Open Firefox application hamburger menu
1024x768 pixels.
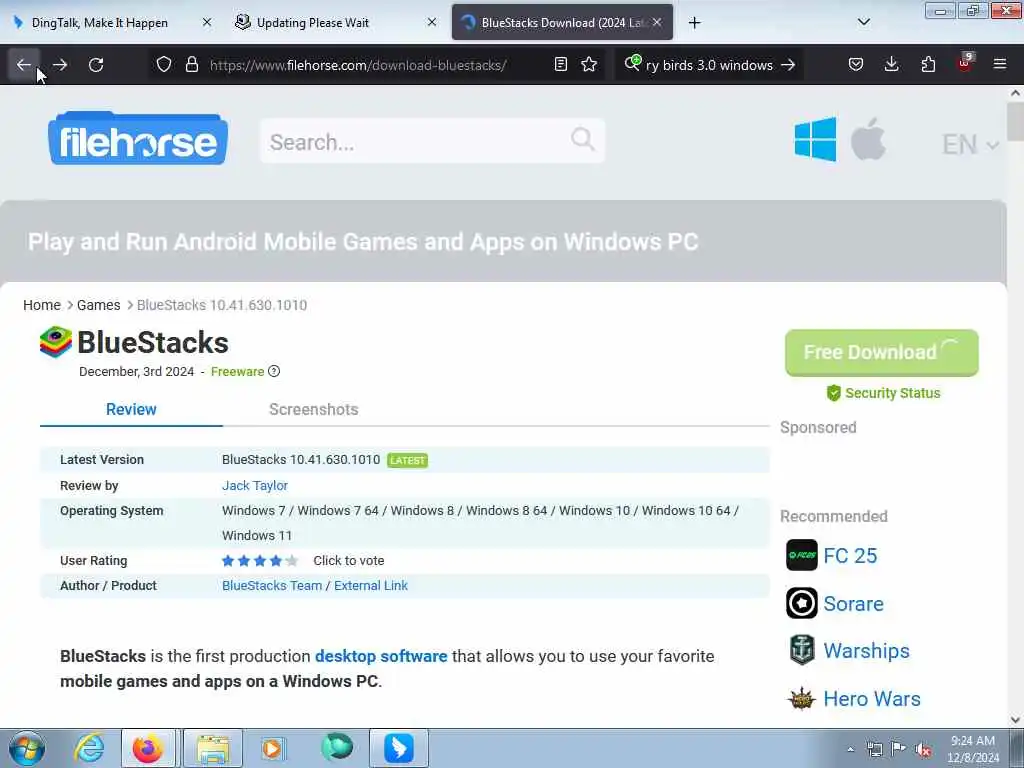(x=1000, y=65)
